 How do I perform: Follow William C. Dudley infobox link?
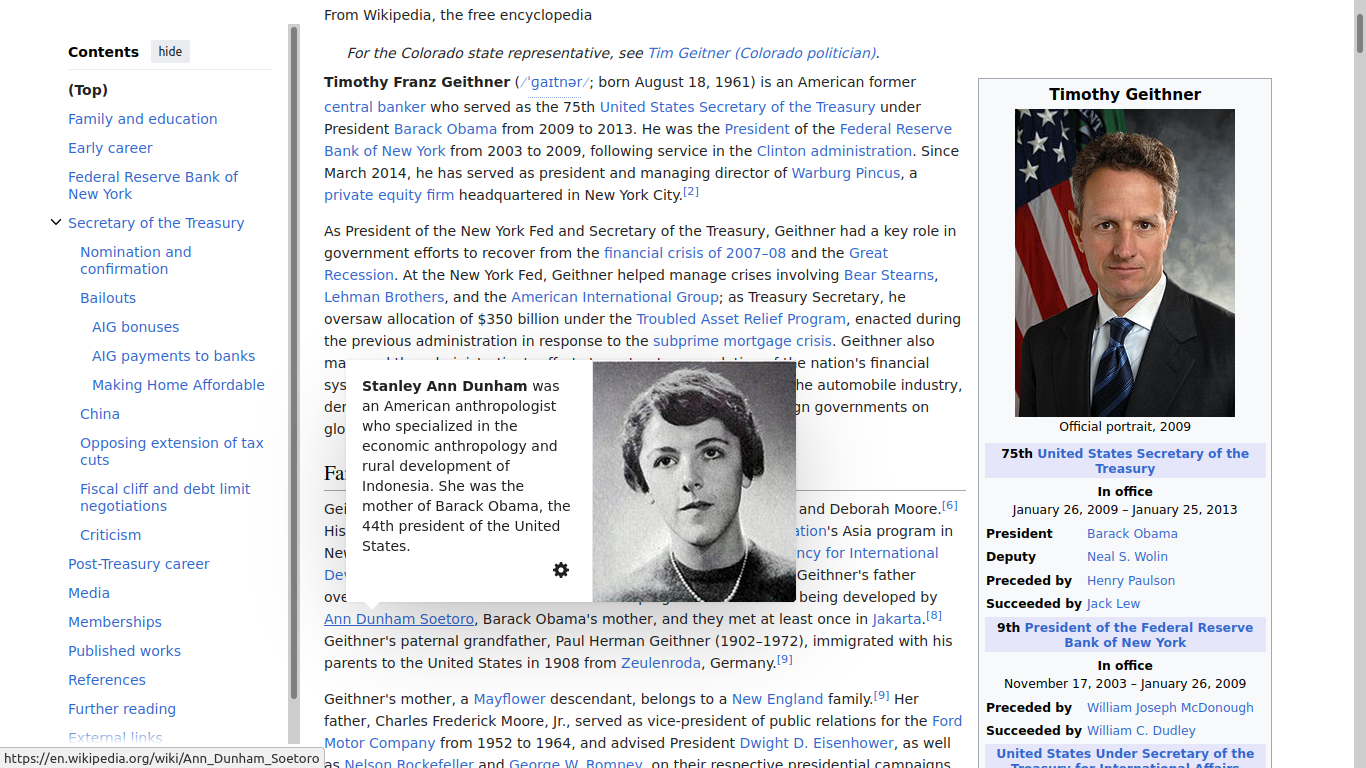point(1141,731)
